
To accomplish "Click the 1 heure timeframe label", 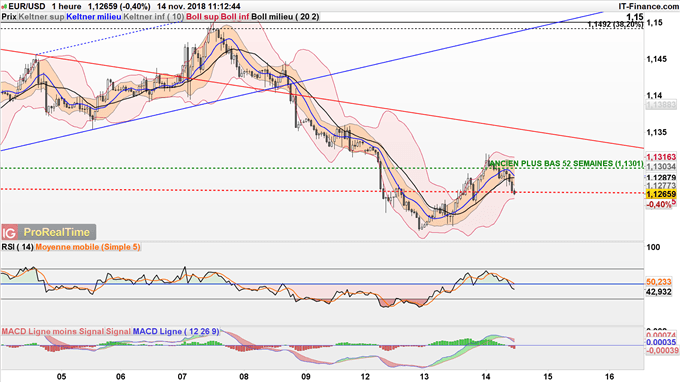I will (x=66, y=7).
